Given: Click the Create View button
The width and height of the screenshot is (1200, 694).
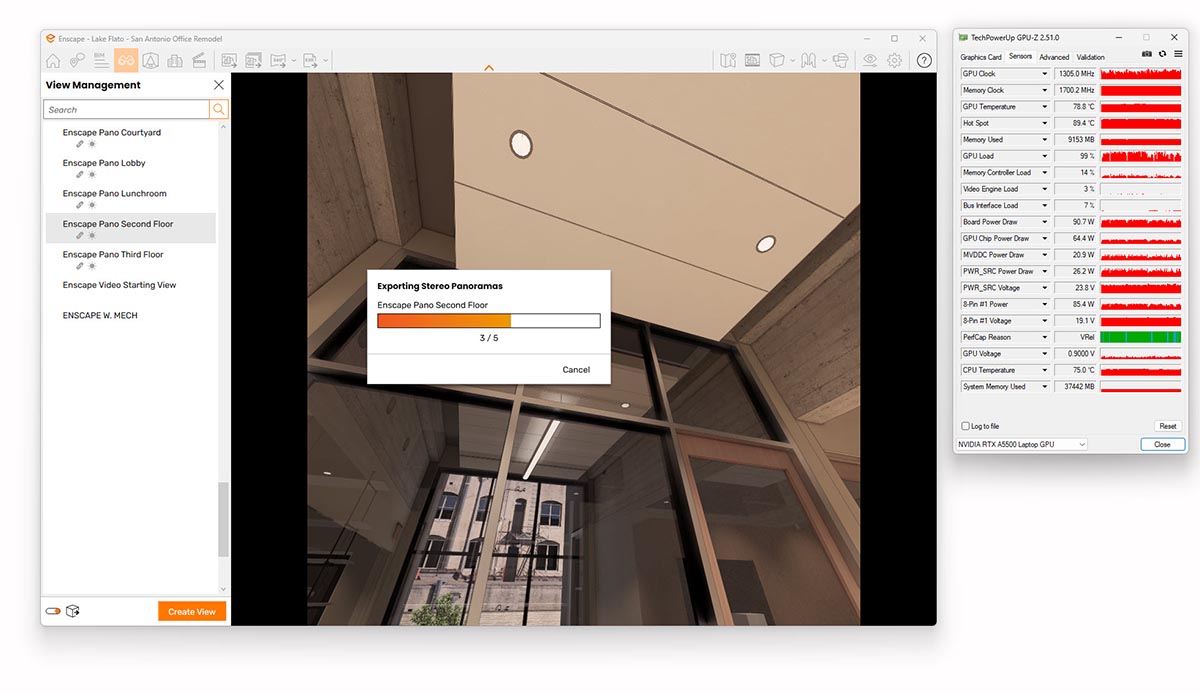Looking at the screenshot, I should pyautogui.click(x=192, y=610).
